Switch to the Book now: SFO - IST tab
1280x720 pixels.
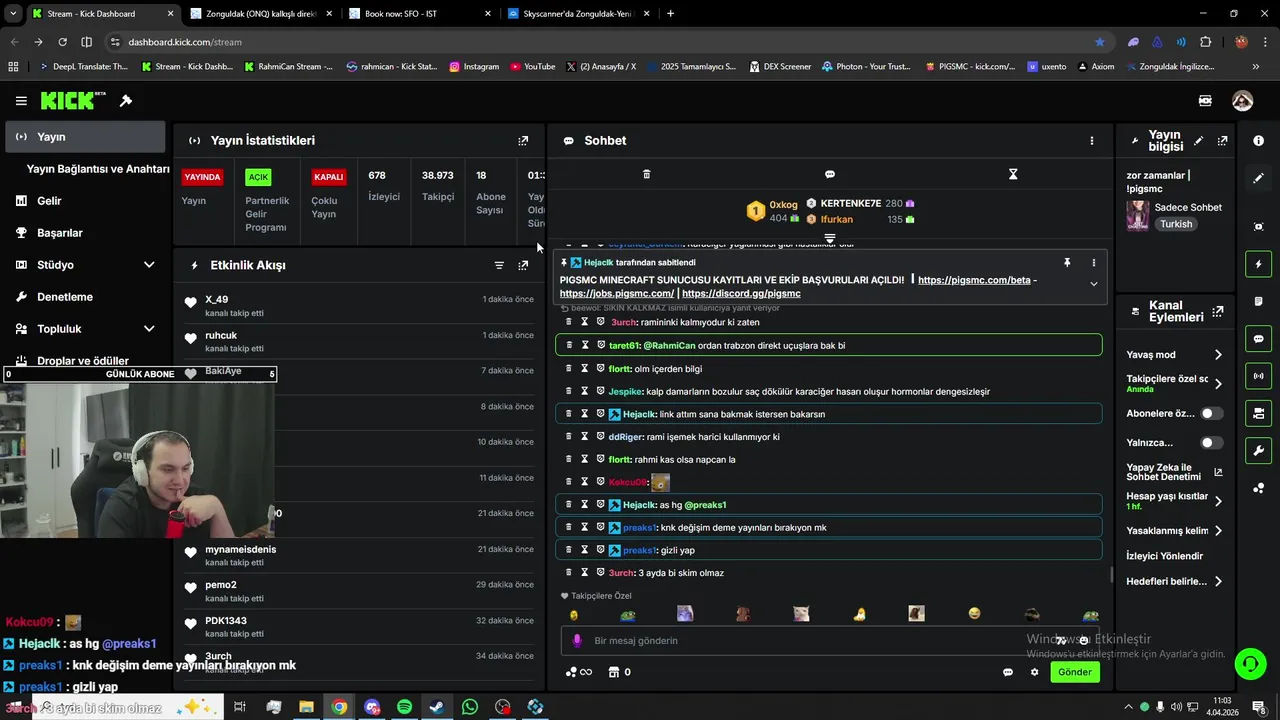pyautogui.click(x=420, y=14)
